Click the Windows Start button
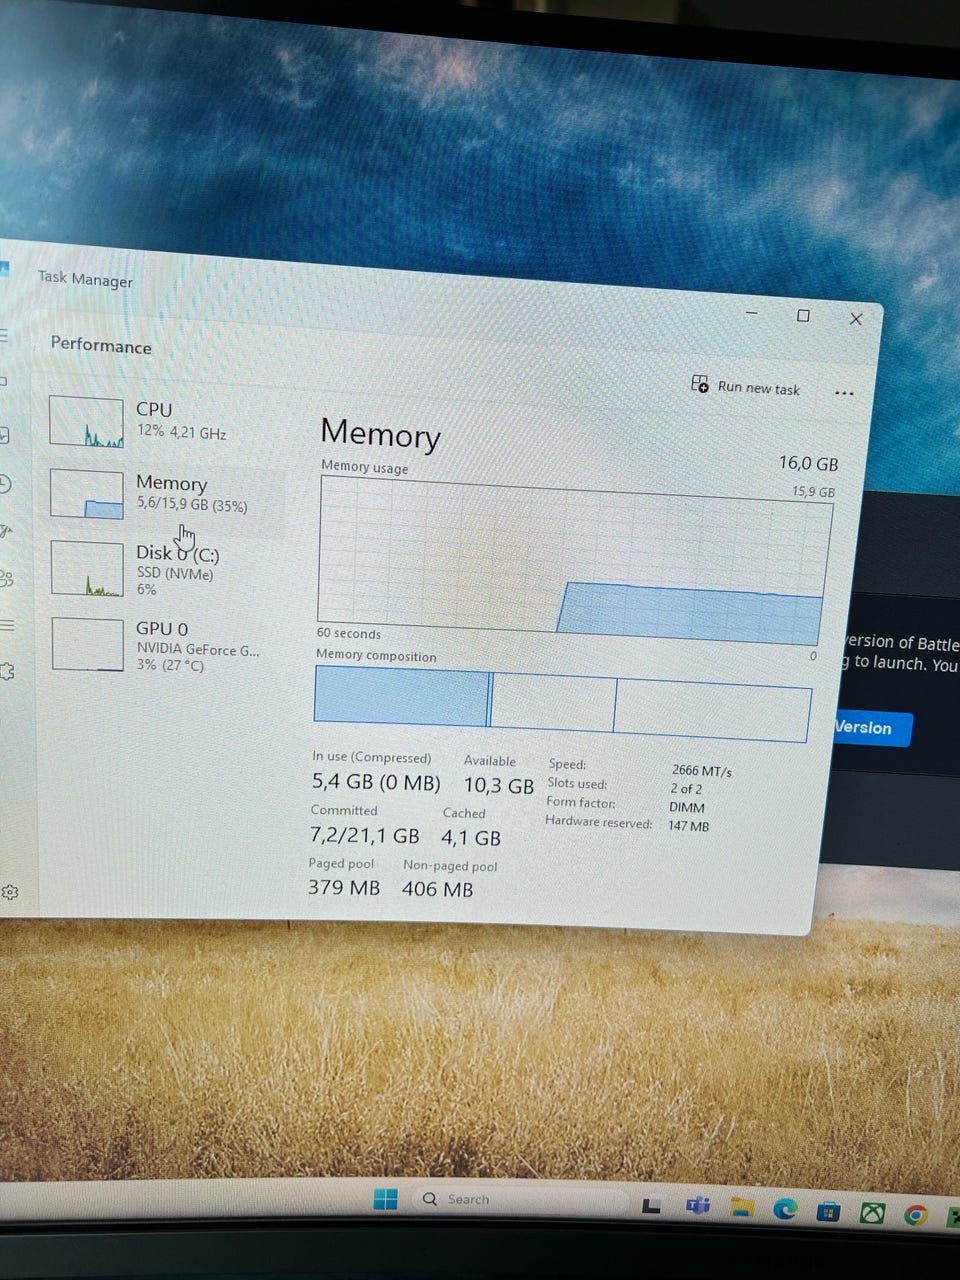The height and width of the screenshot is (1280, 960). 385,1199
